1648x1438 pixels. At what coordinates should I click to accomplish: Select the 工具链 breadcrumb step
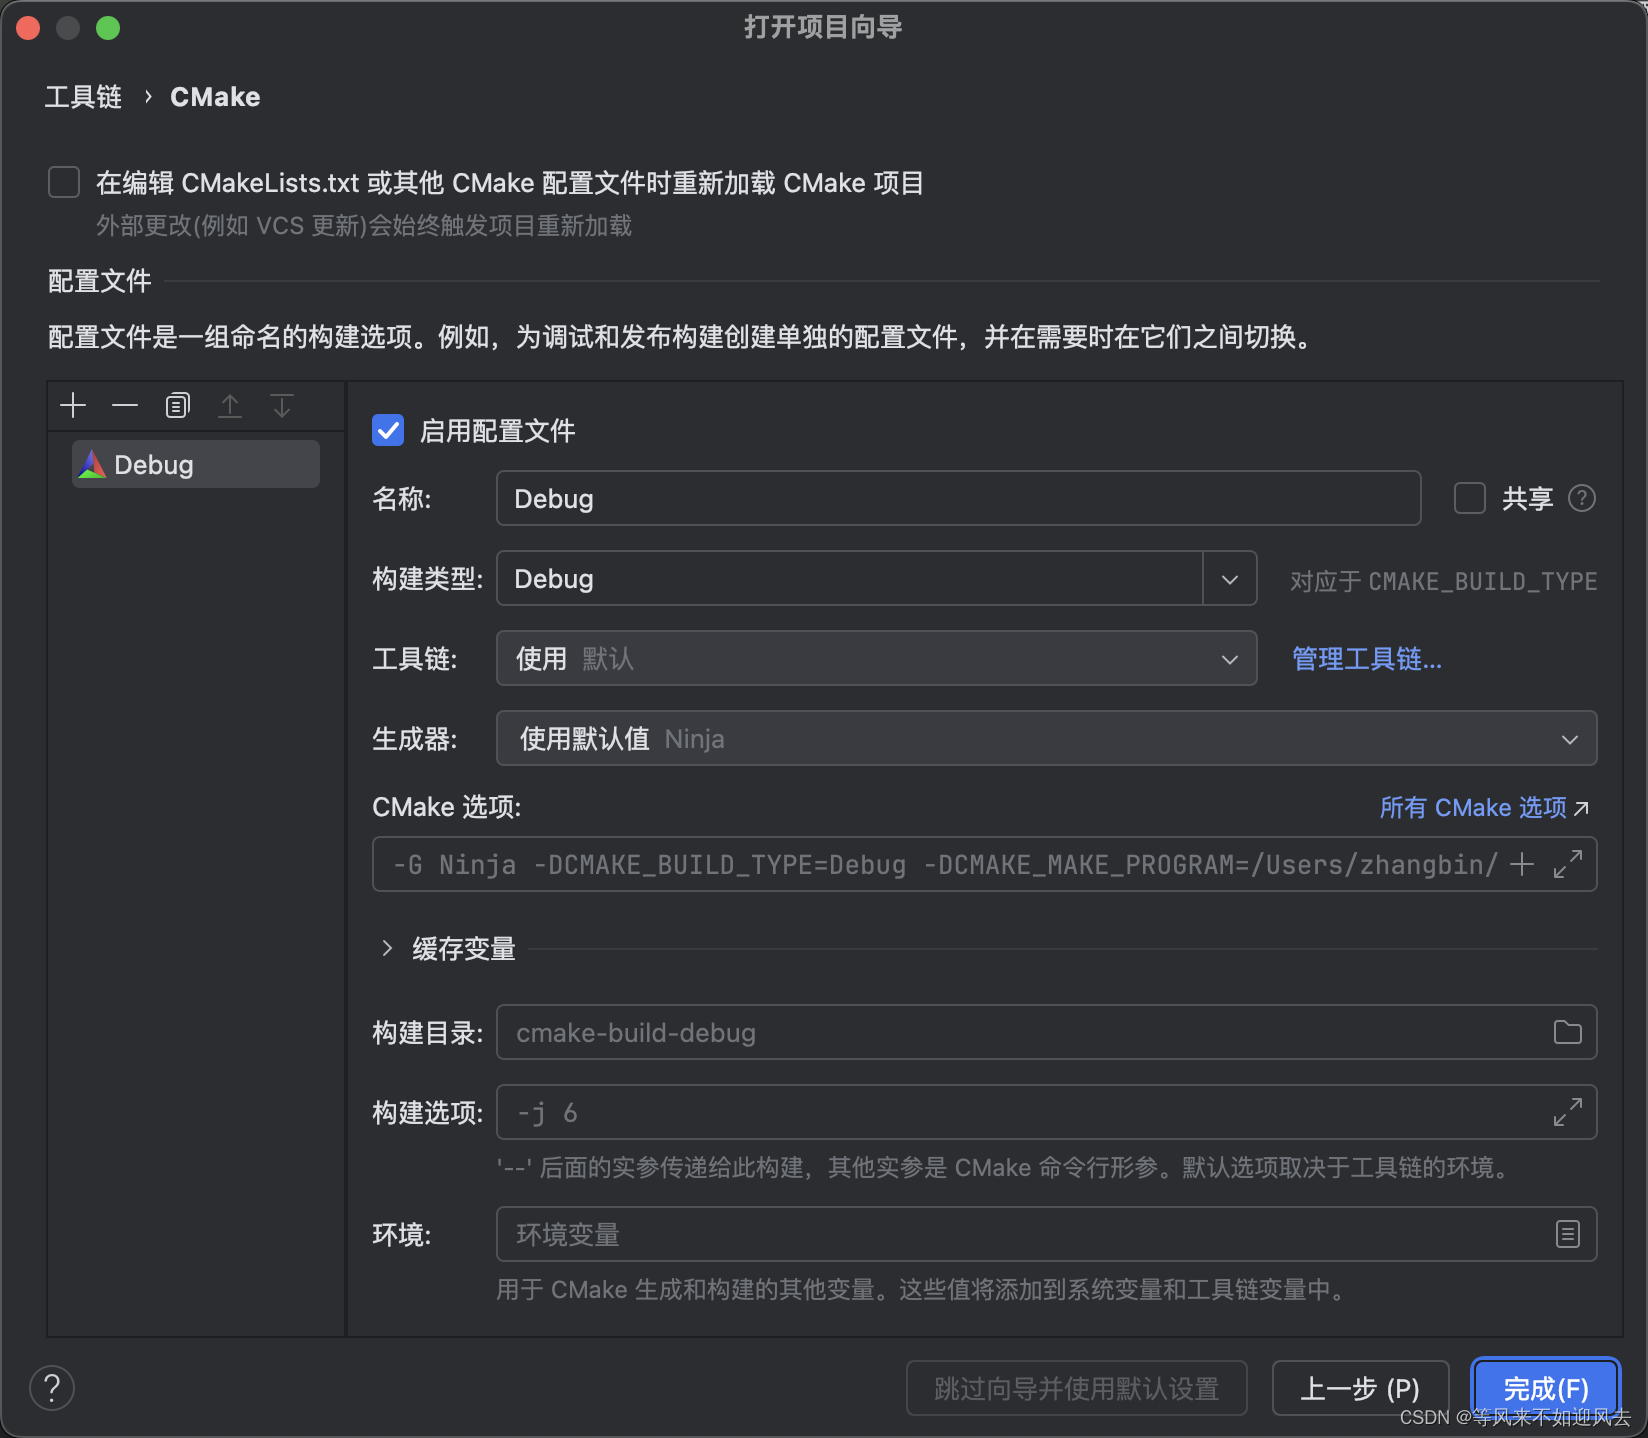coord(83,97)
